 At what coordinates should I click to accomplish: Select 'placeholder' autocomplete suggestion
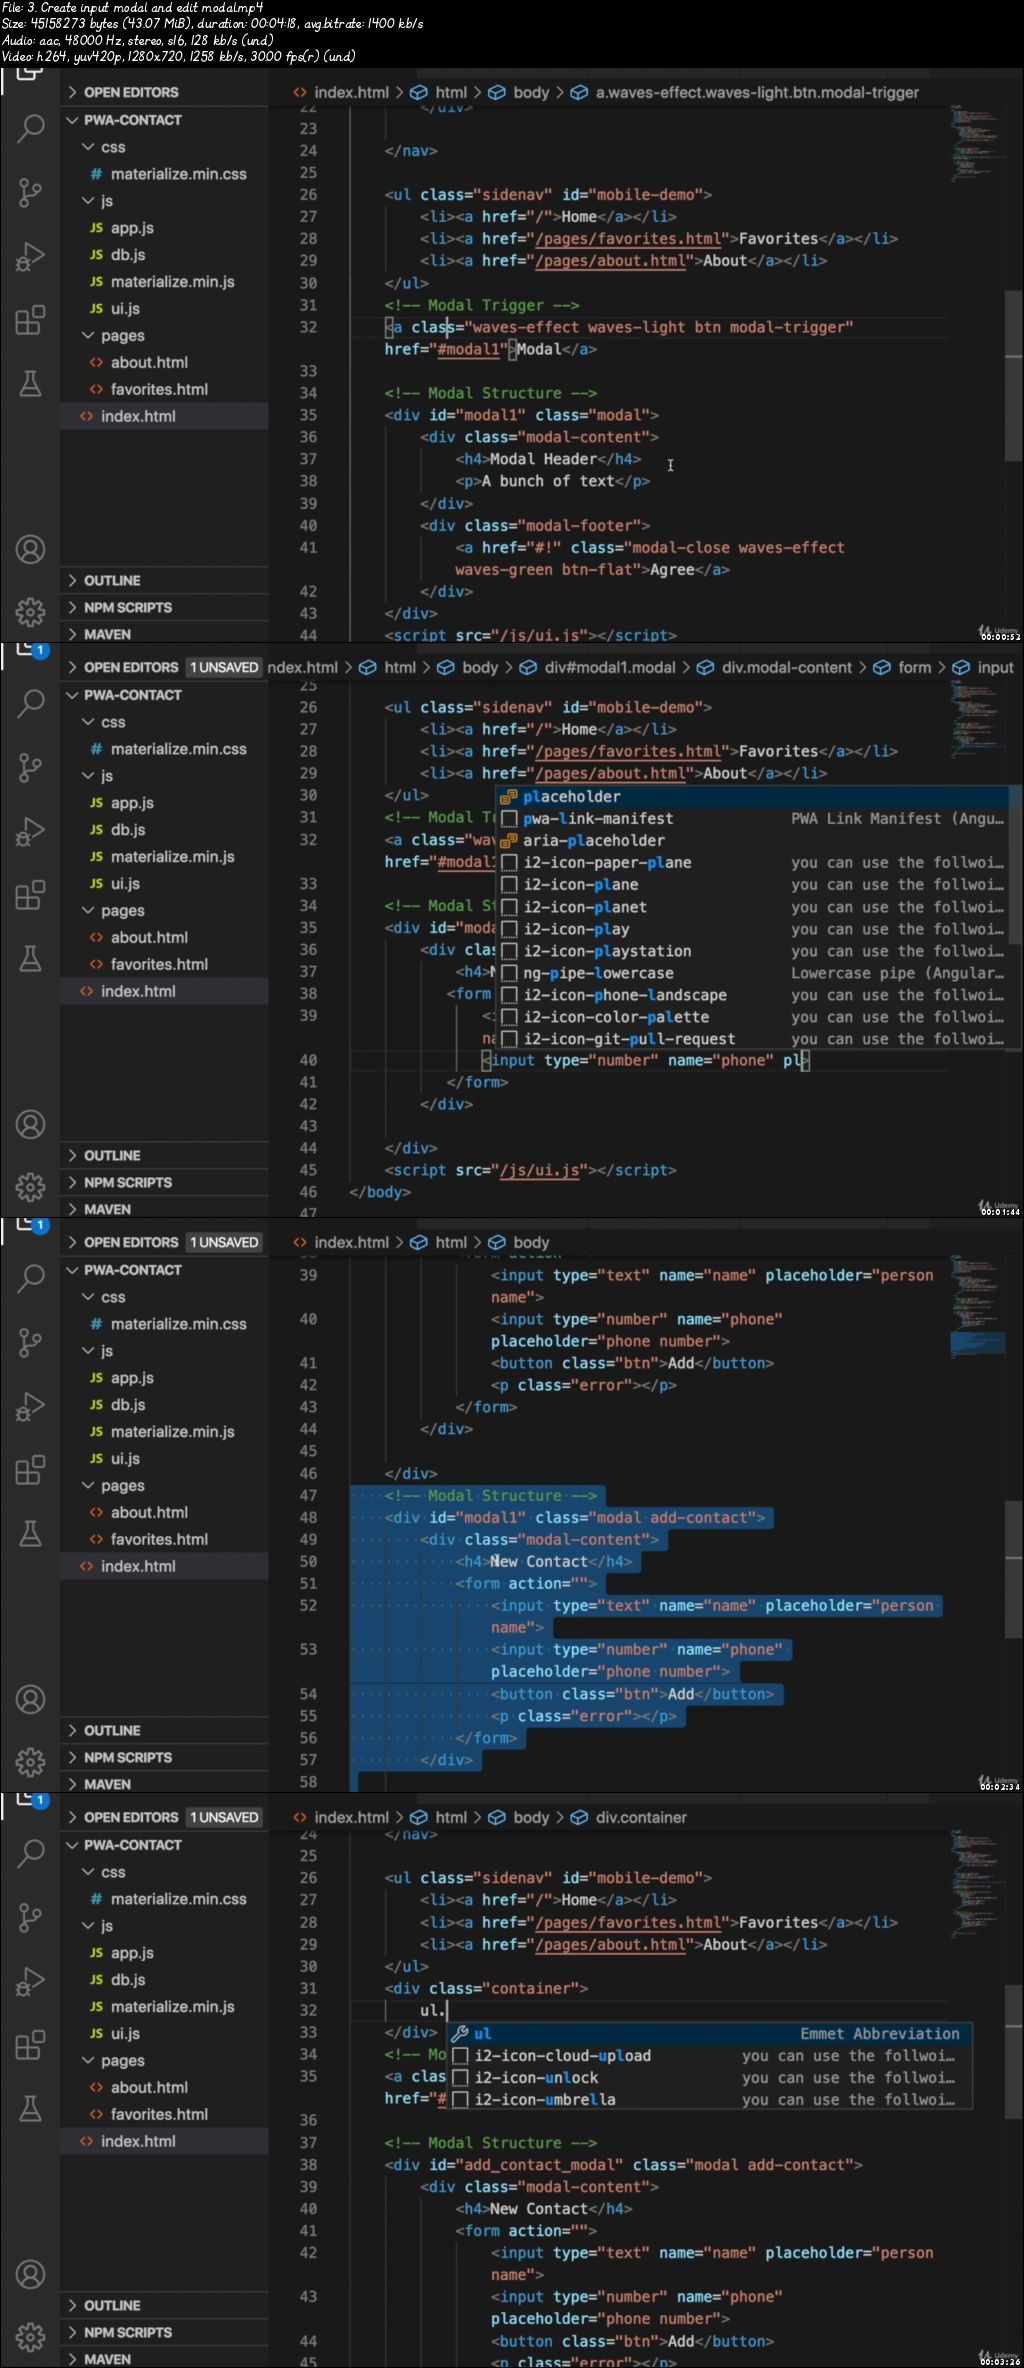click(x=758, y=797)
